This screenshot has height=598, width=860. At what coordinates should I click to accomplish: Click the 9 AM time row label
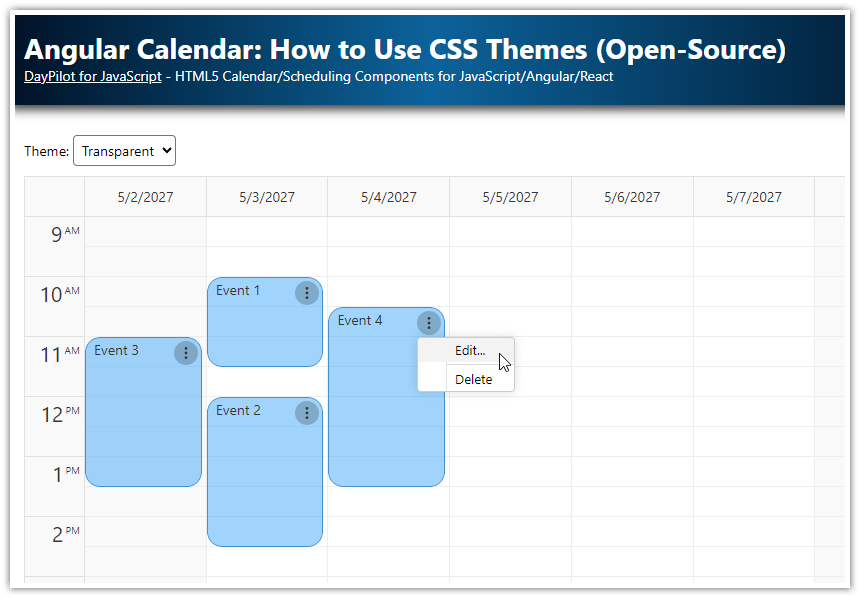tap(54, 232)
